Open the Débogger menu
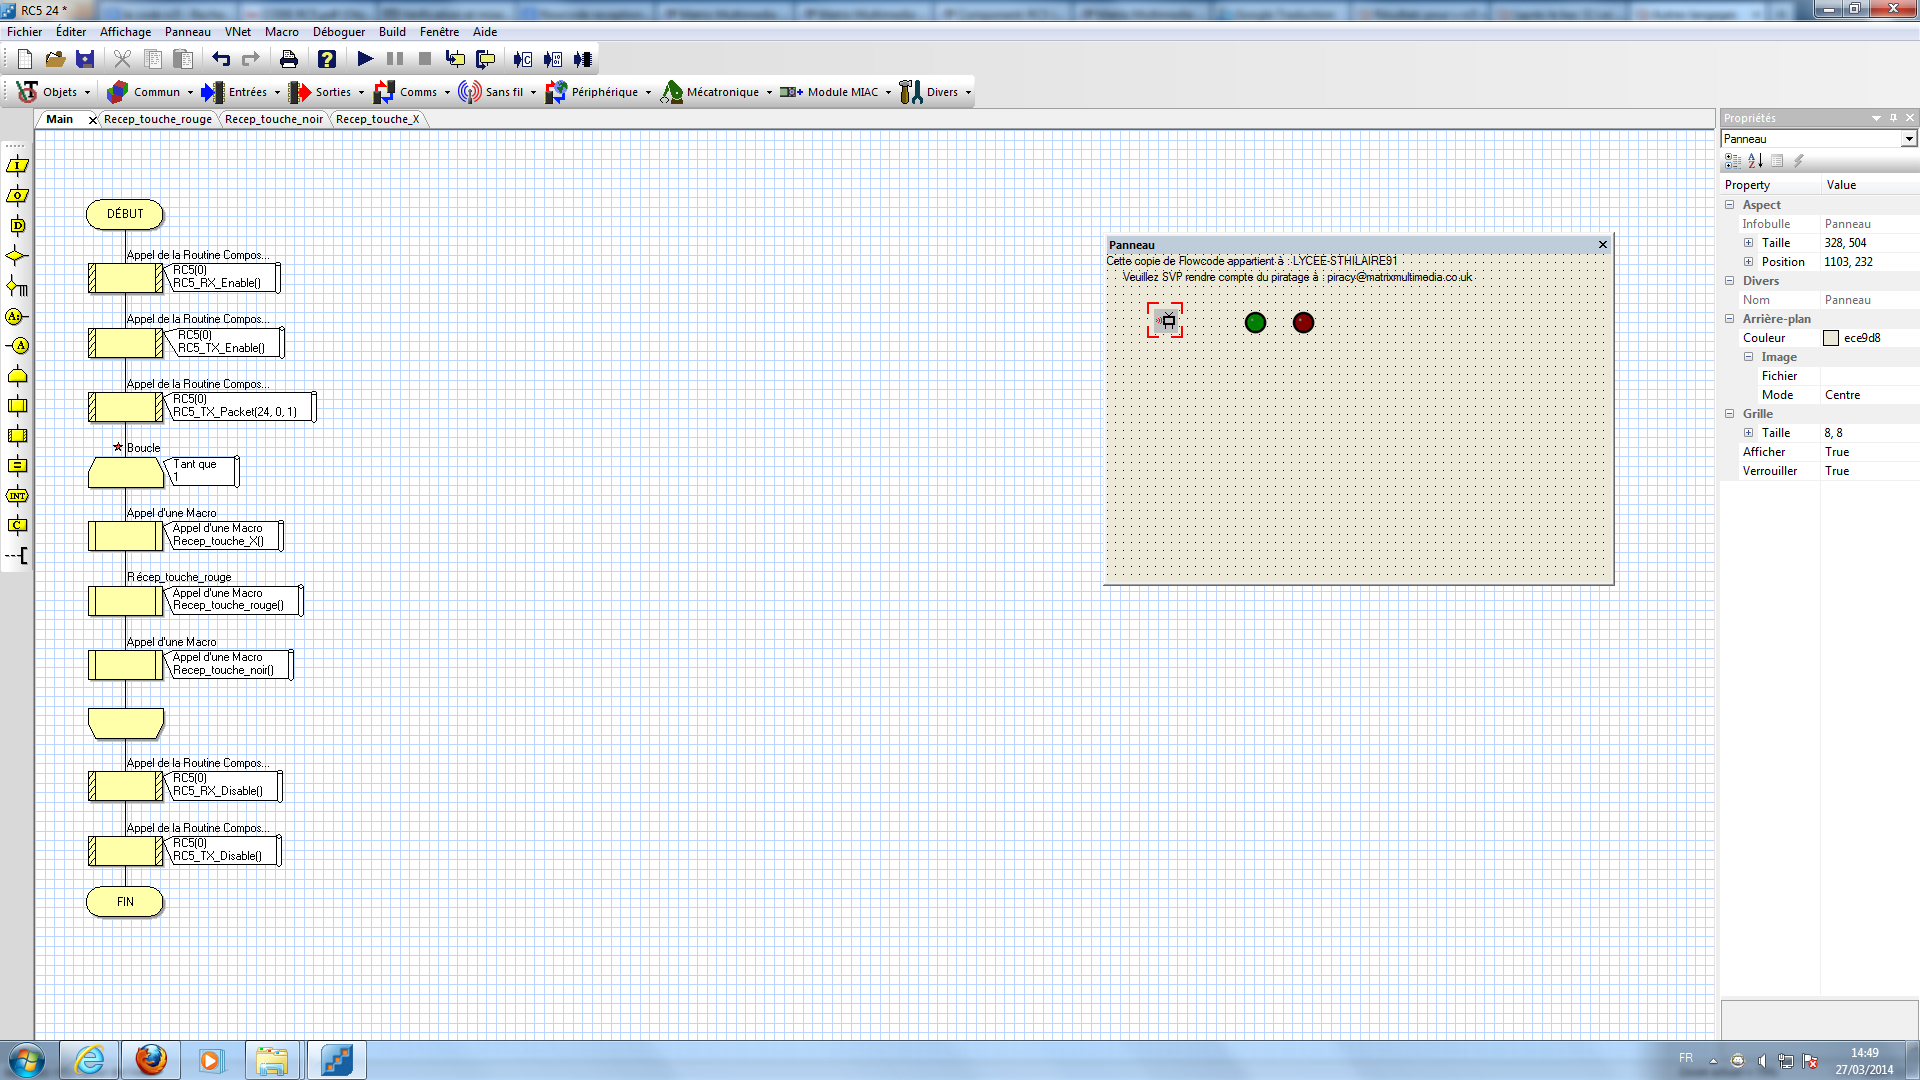1920x1080 pixels. tap(338, 31)
